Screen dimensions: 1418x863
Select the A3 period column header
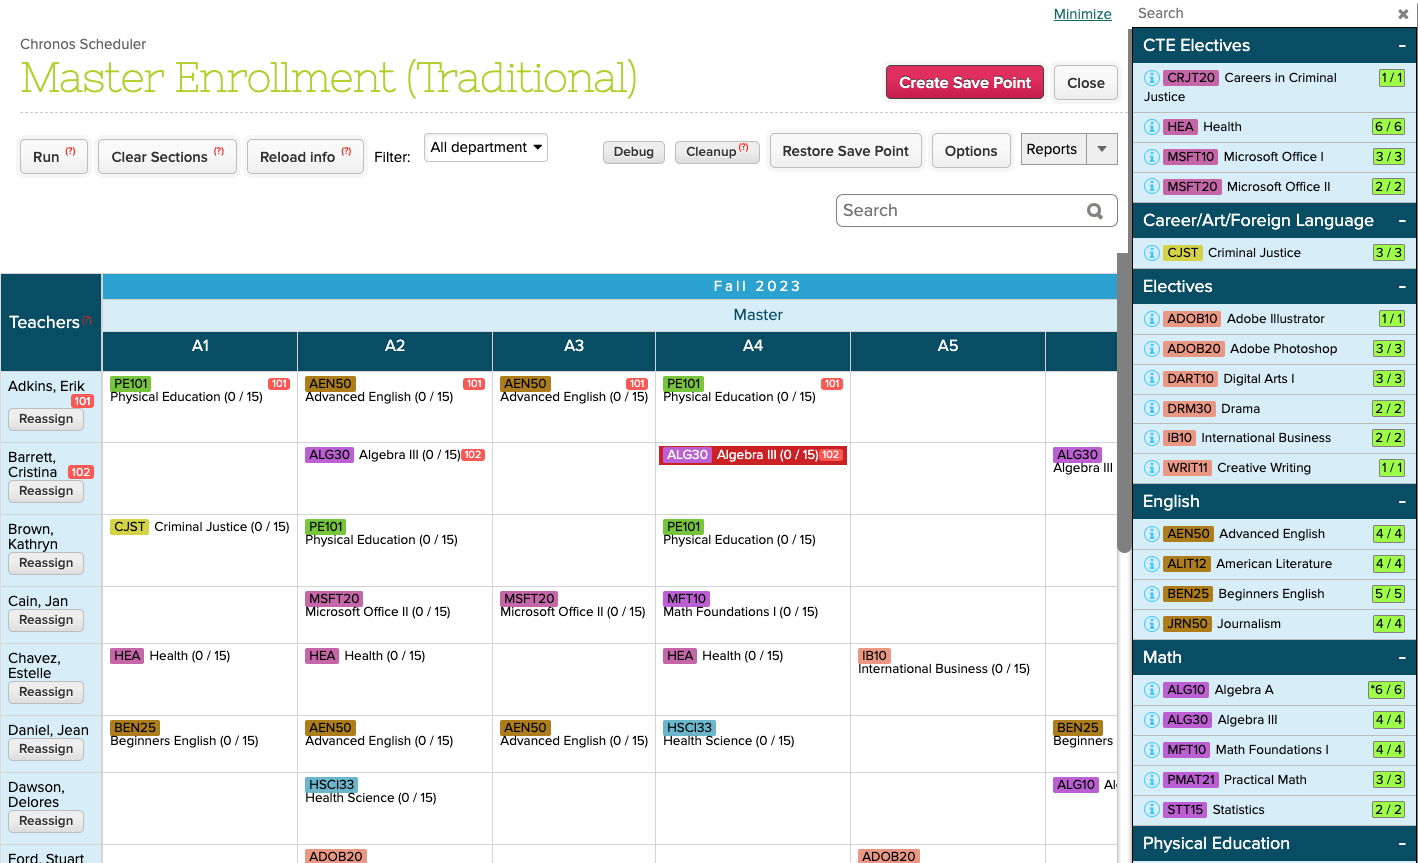[x=574, y=346]
